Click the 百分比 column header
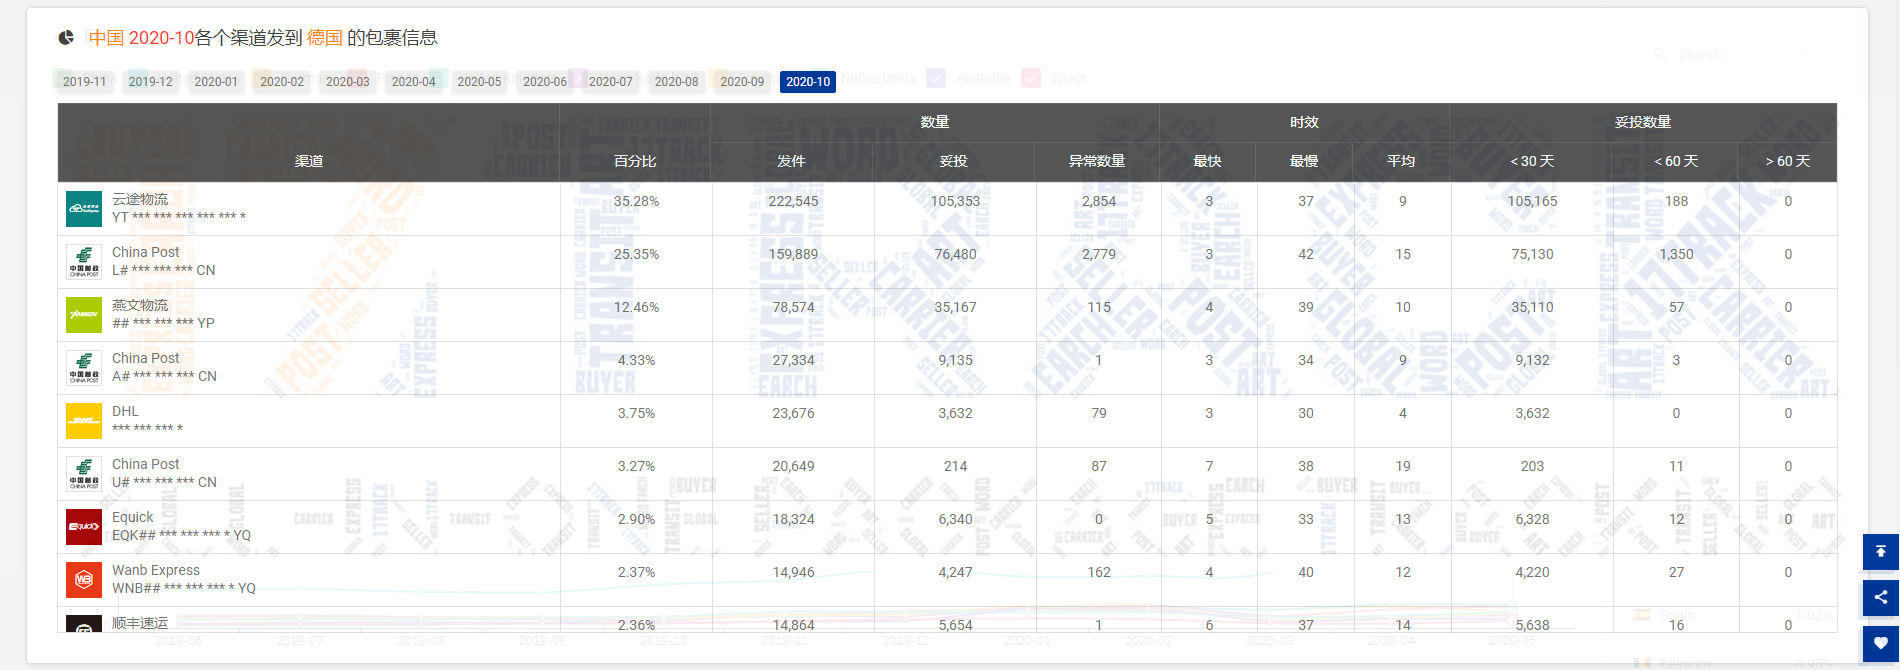1900x670 pixels. coord(635,161)
